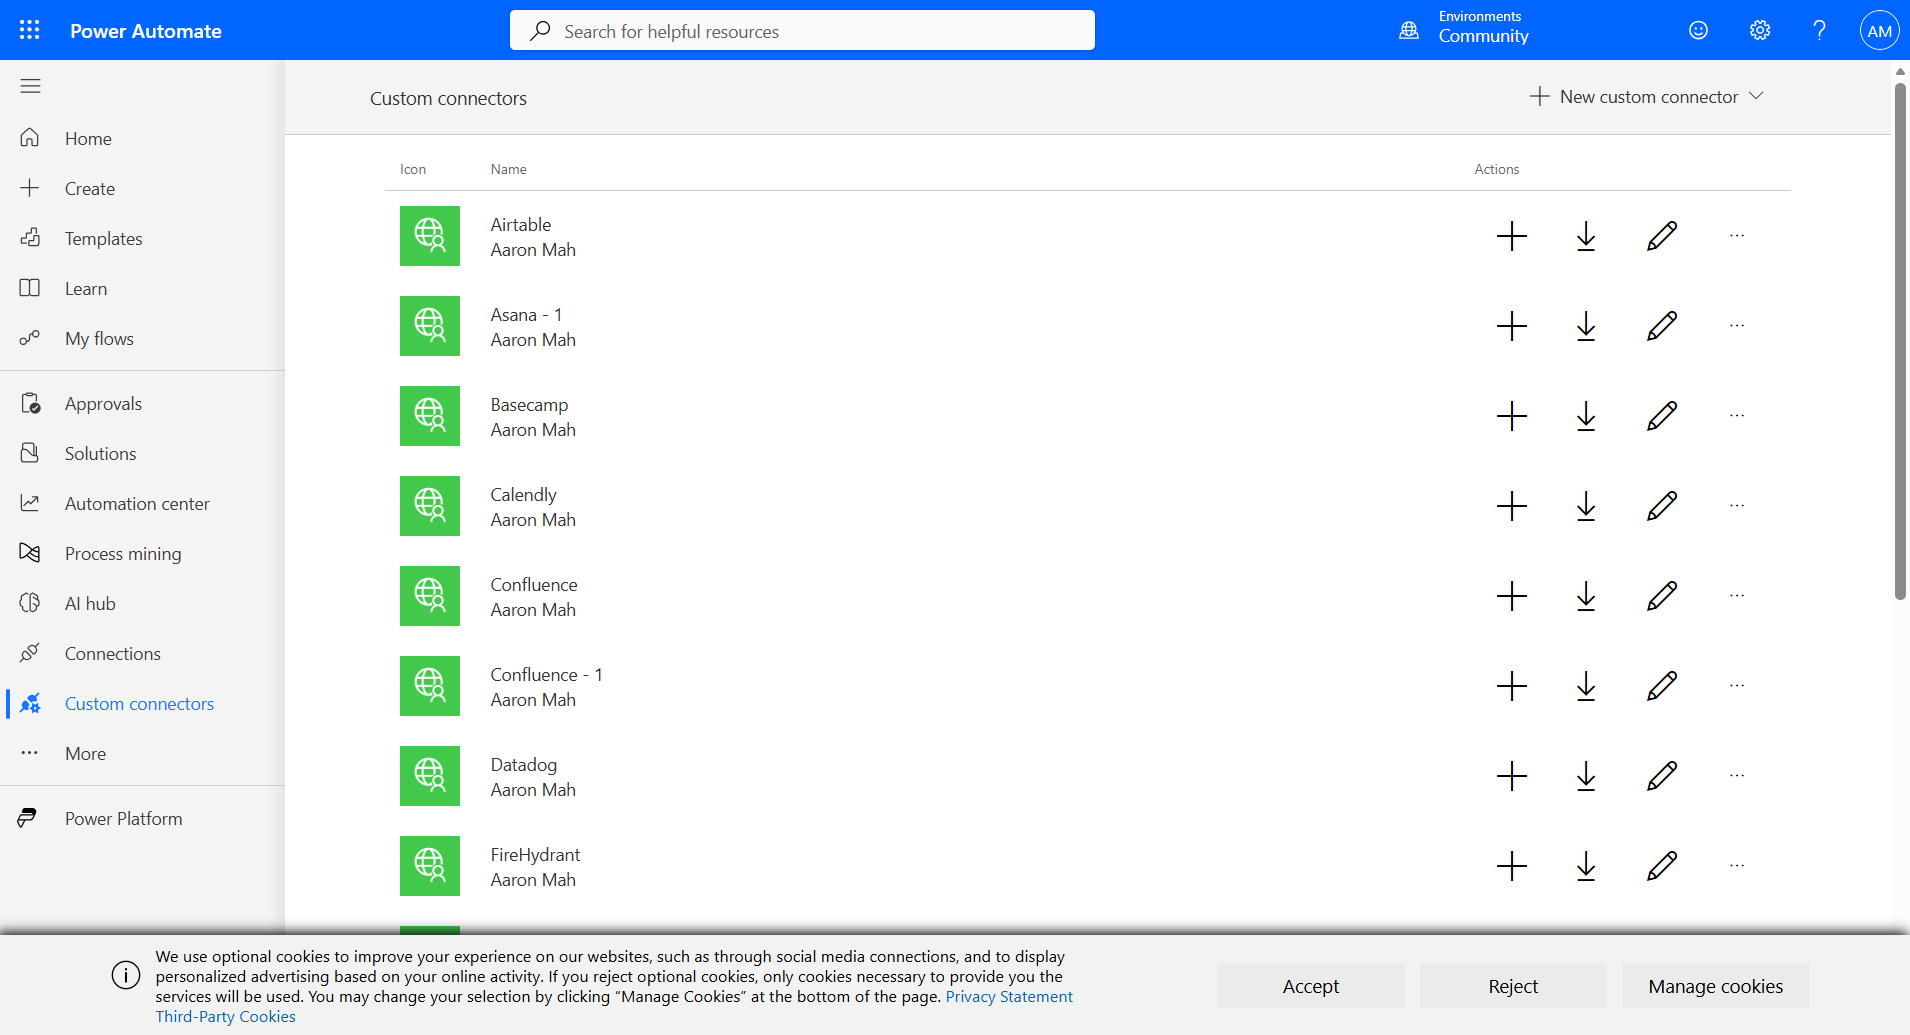
Task: Edit the Confluence connector
Action: [x=1662, y=596]
